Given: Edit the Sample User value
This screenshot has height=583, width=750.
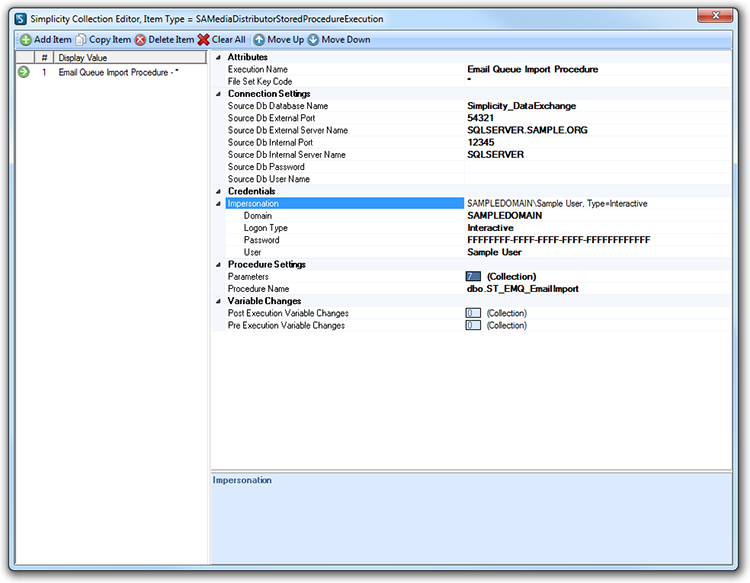Looking at the screenshot, I should 598,253.
